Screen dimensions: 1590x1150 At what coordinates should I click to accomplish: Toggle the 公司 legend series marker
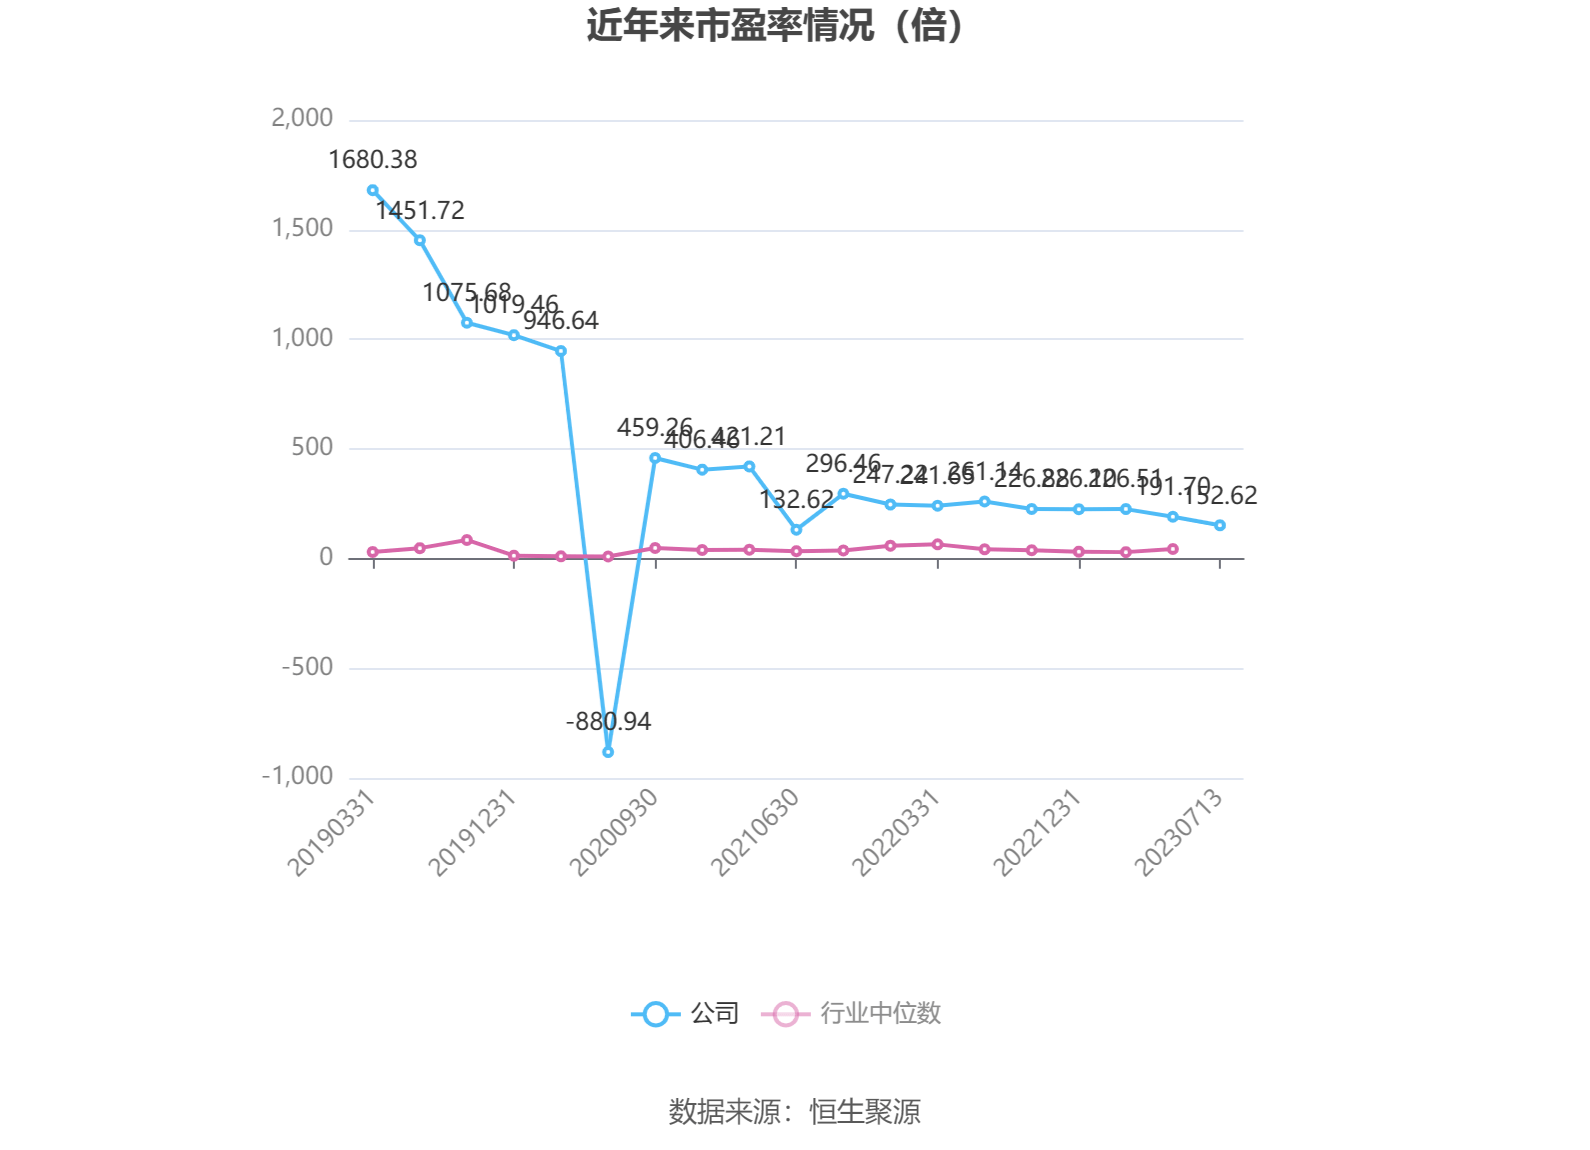[655, 1014]
